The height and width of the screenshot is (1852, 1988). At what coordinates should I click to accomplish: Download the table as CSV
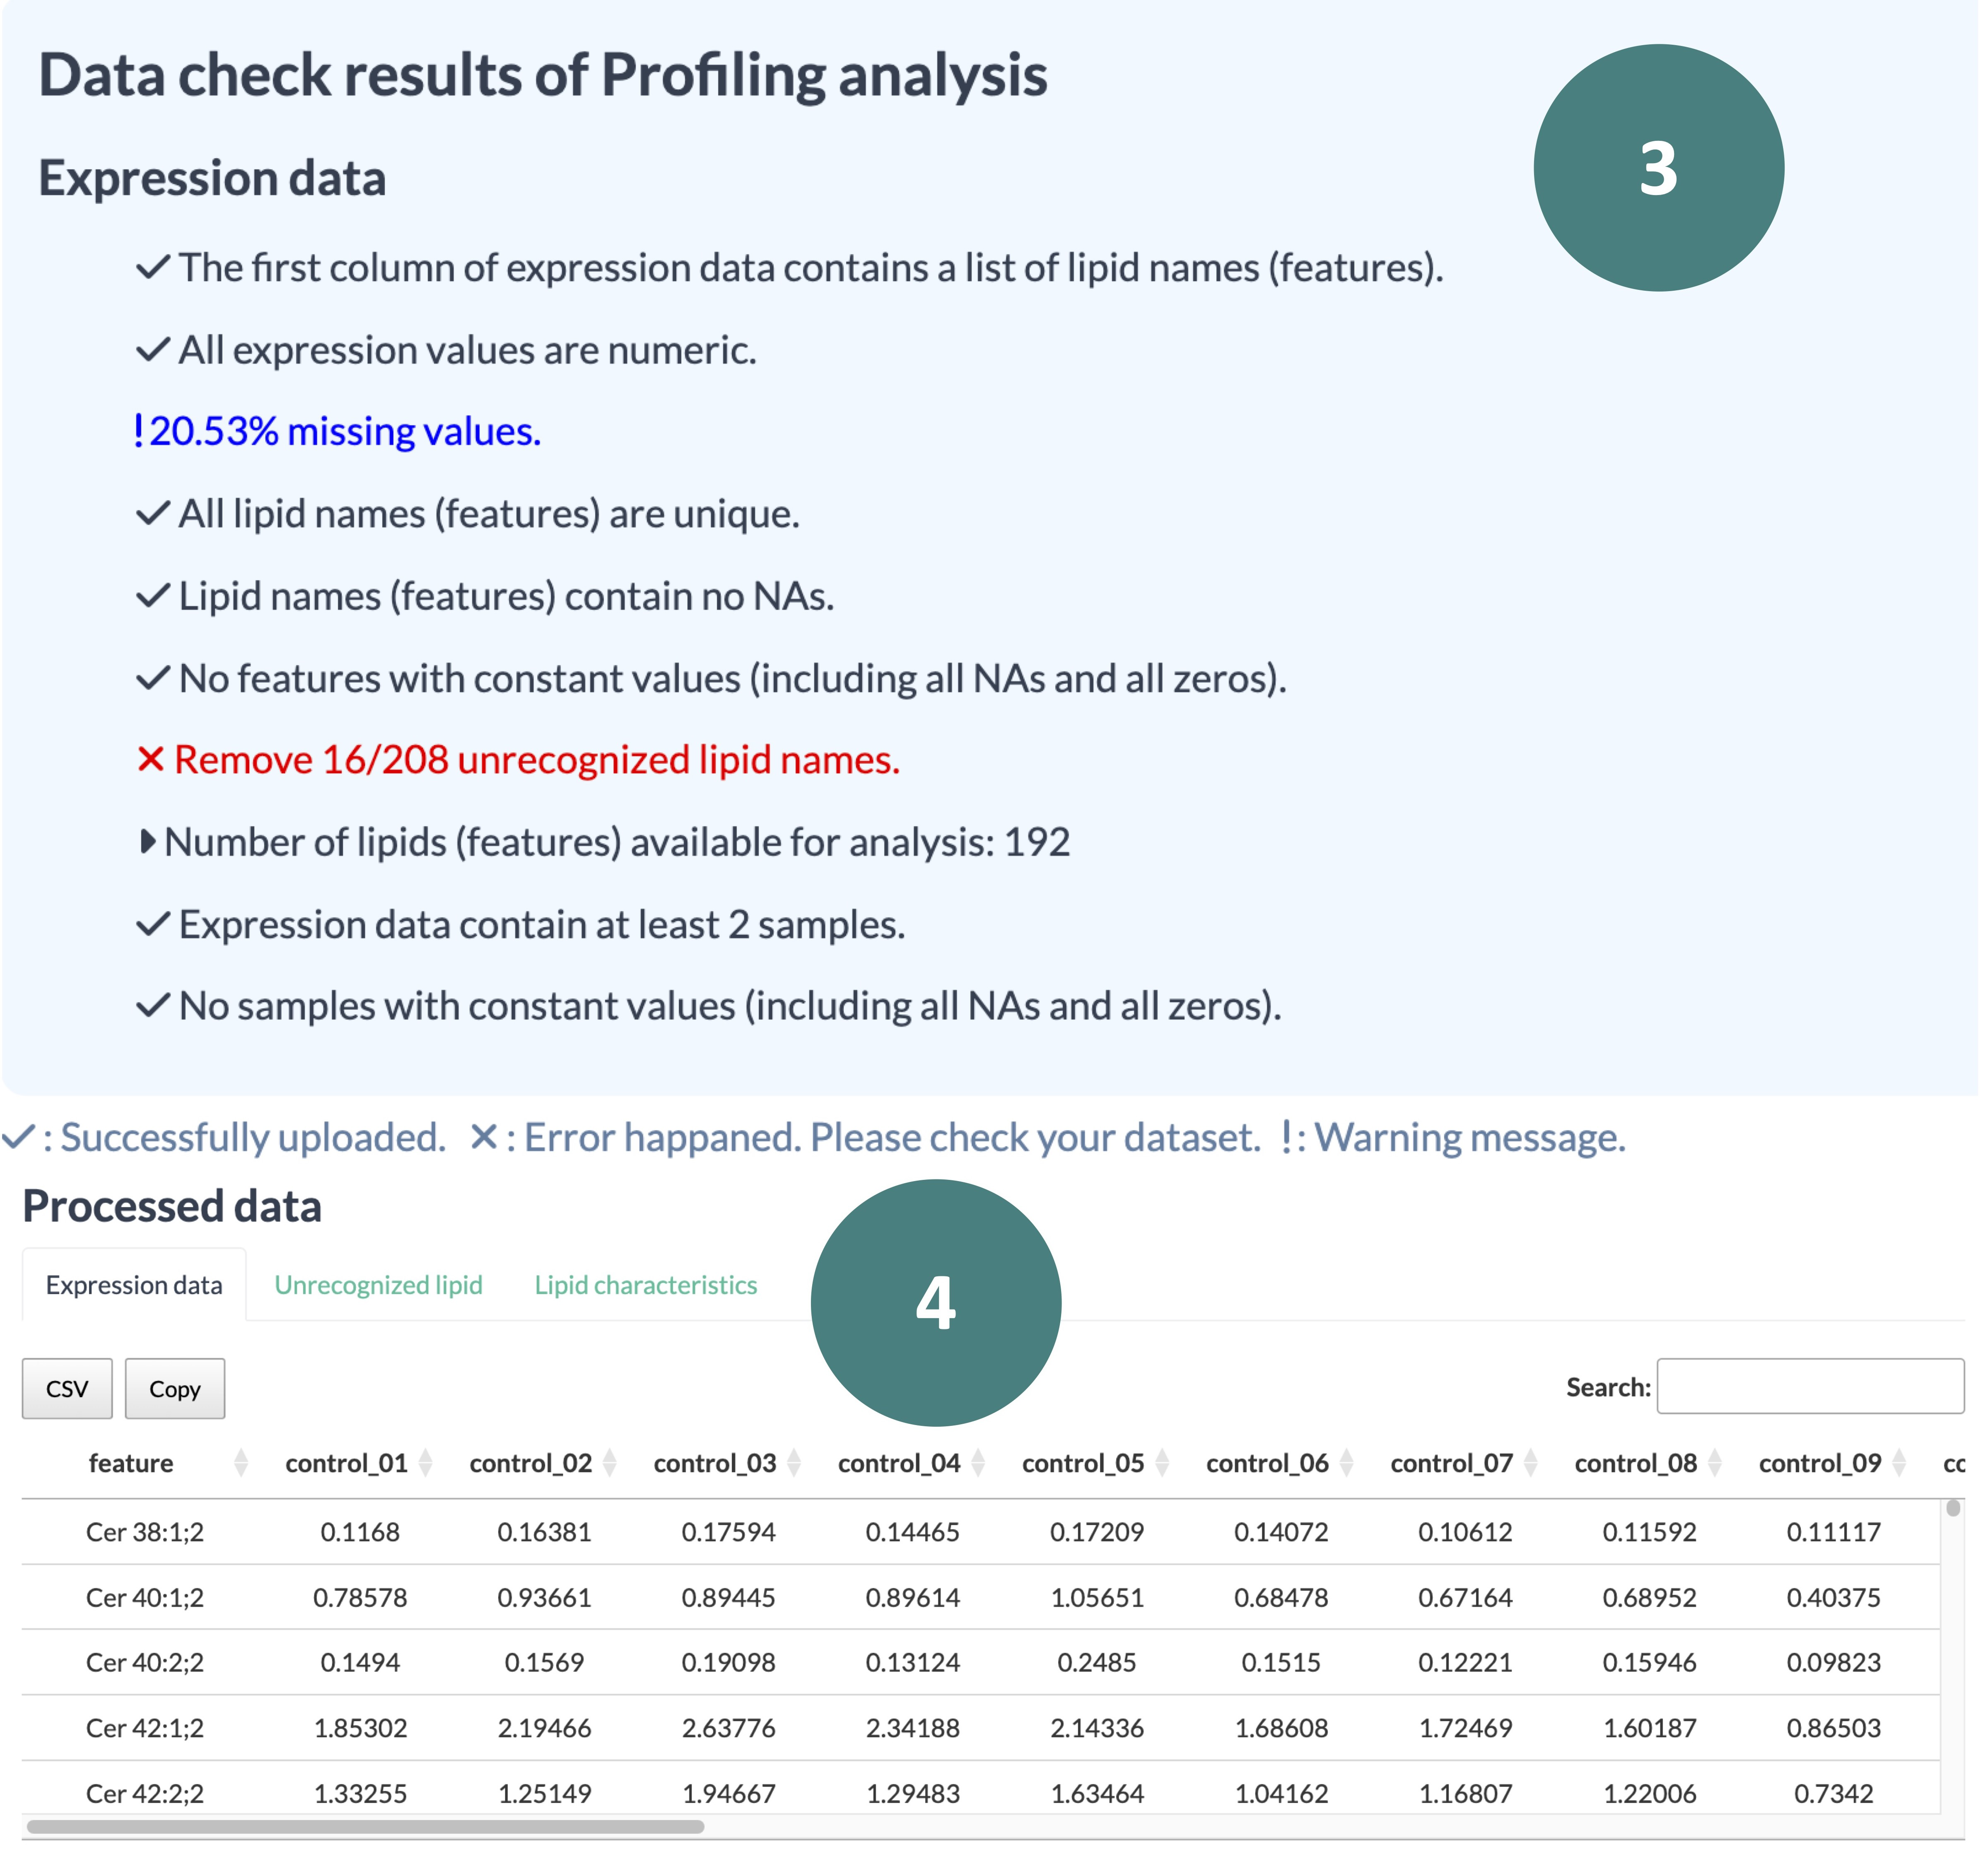[67, 1388]
